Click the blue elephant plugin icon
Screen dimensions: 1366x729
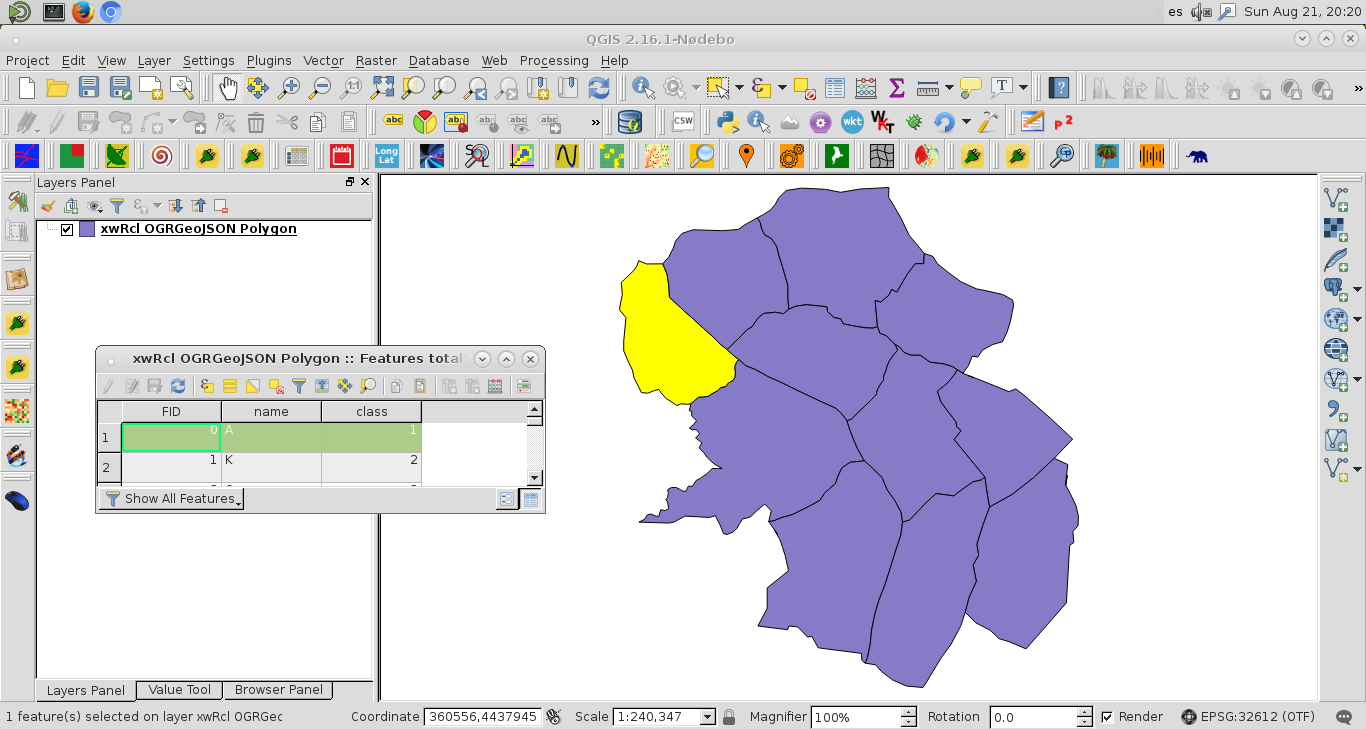pos(1197,156)
